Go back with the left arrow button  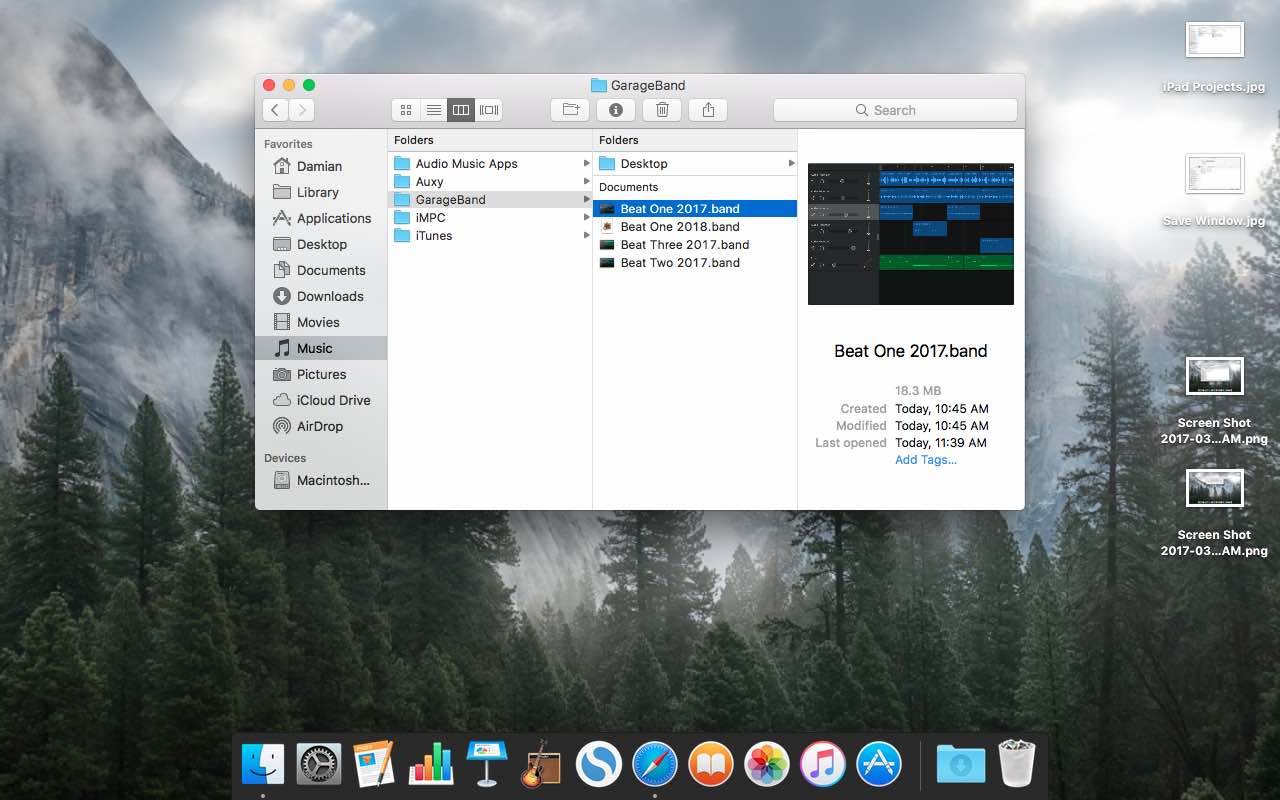pyautogui.click(x=276, y=110)
